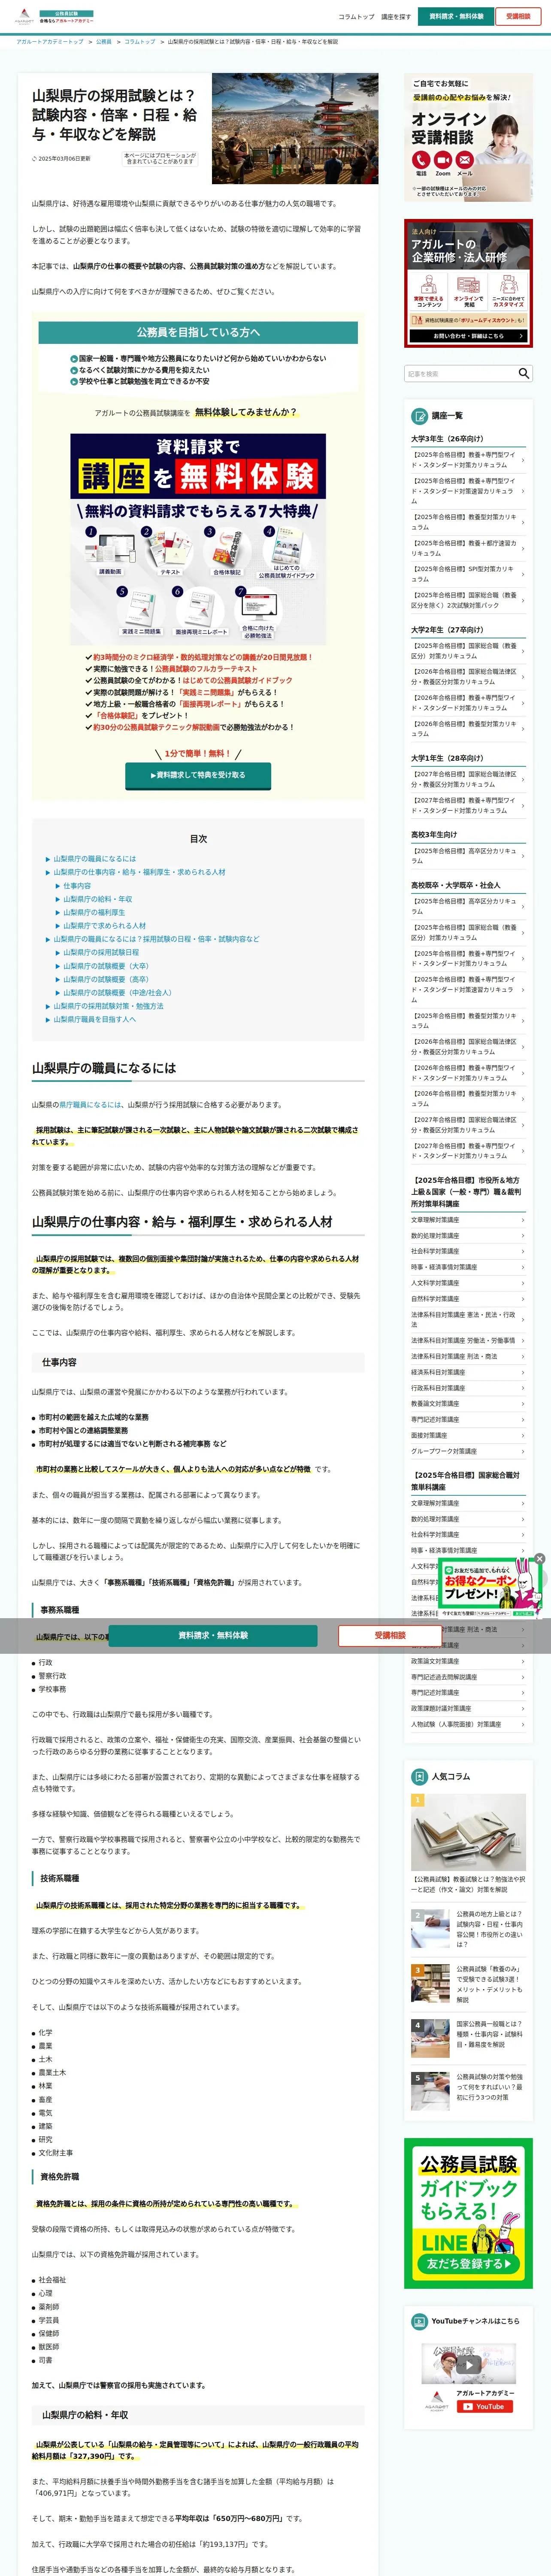Viewport: 551px width, 2576px height.
Task: Close the LINE coupon popup banner
Action: [539, 1558]
